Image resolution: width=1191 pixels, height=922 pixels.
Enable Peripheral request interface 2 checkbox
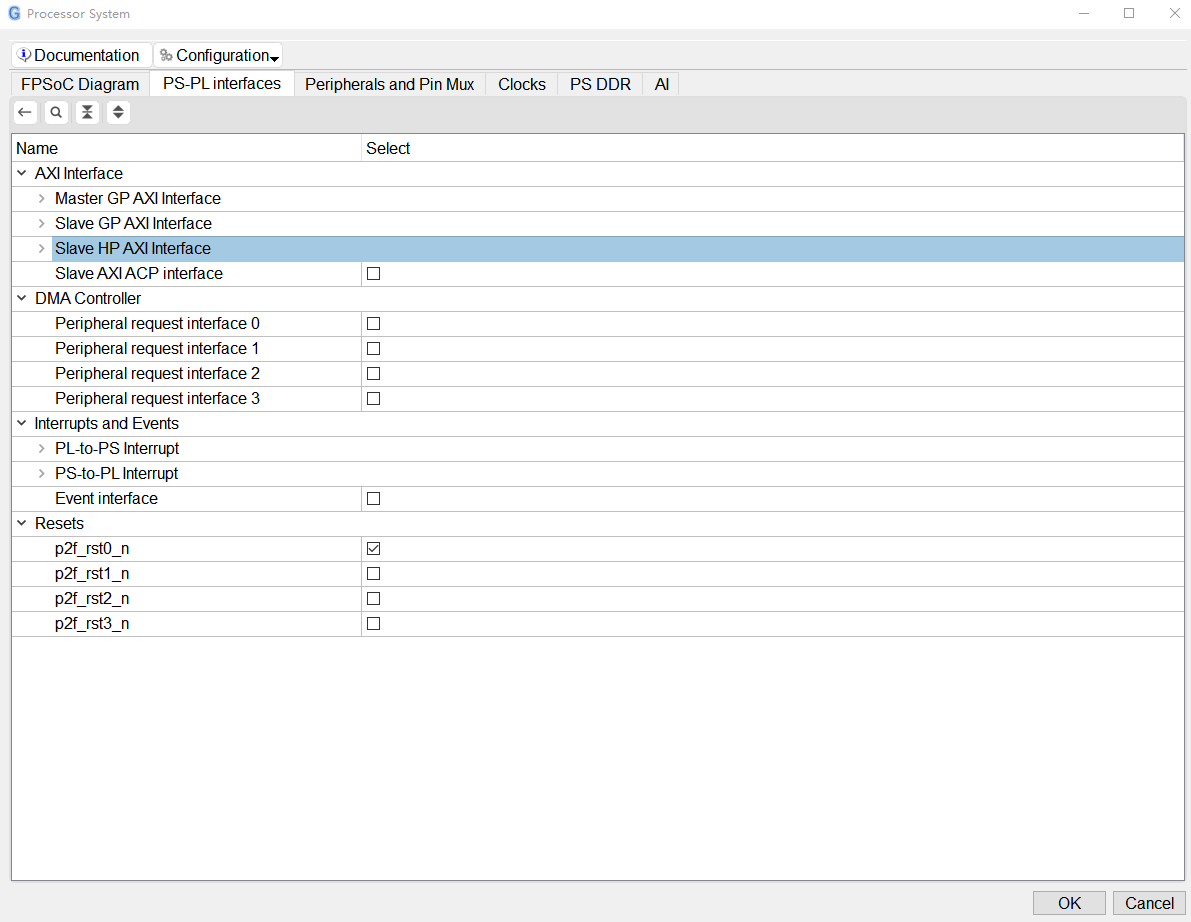(x=374, y=374)
